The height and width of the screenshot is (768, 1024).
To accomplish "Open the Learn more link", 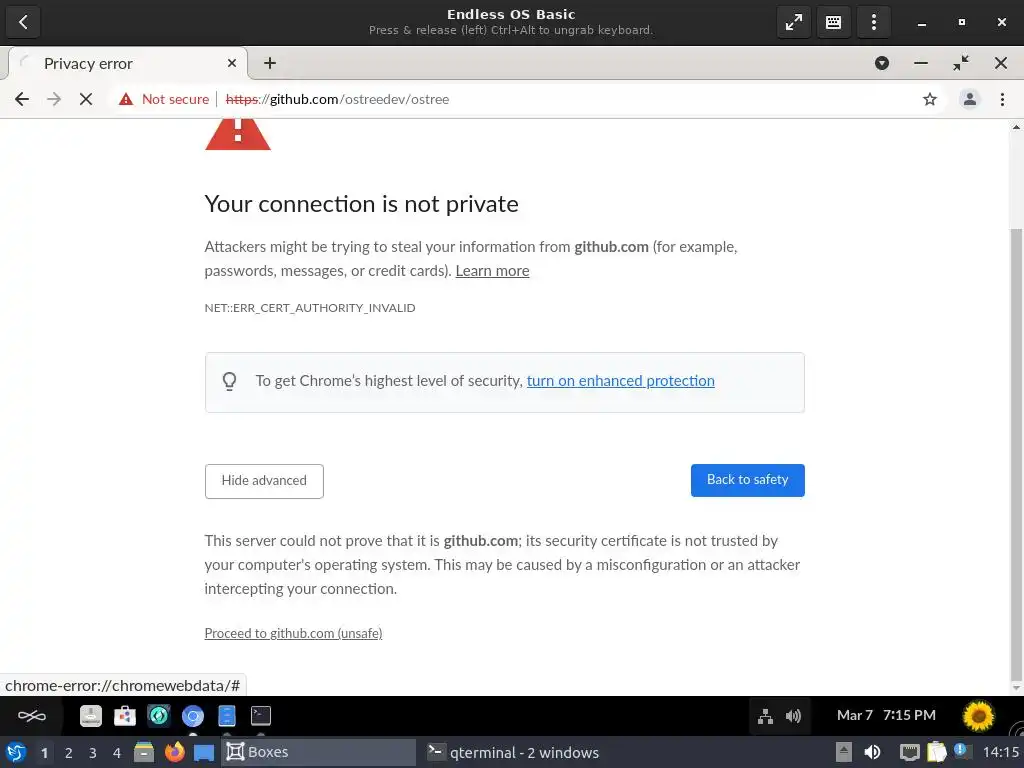I will pos(492,271).
